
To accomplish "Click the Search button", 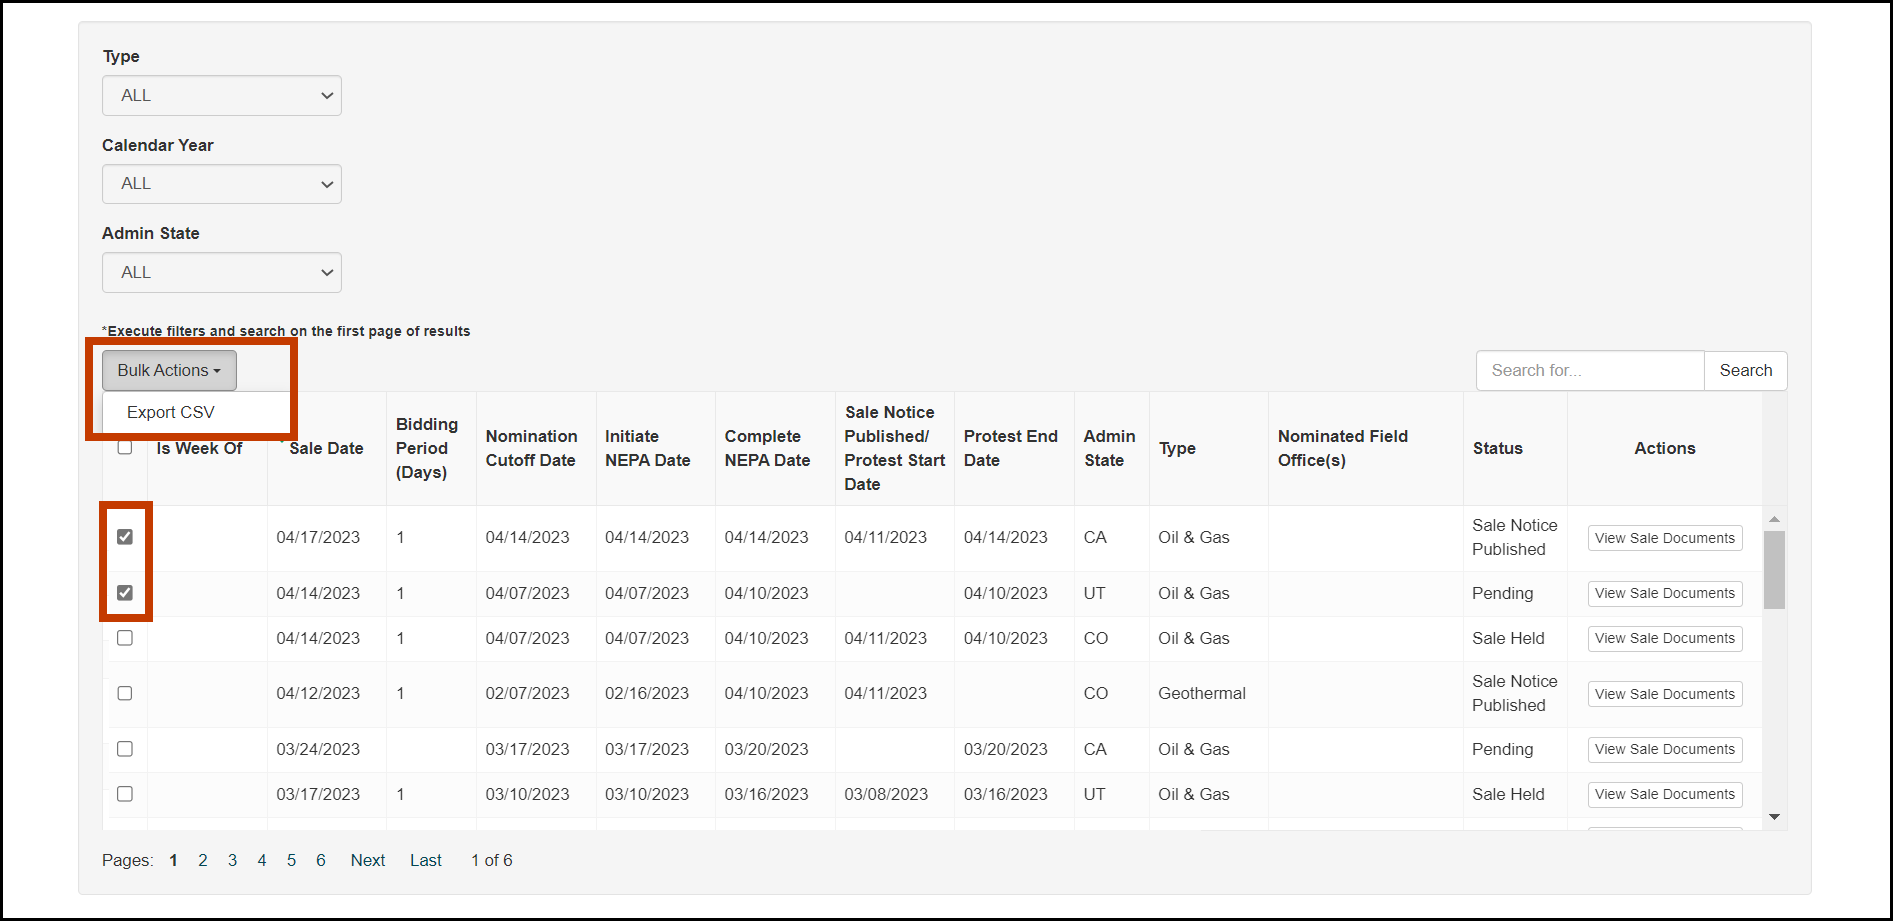I will pyautogui.click(x=1745, y=370).
